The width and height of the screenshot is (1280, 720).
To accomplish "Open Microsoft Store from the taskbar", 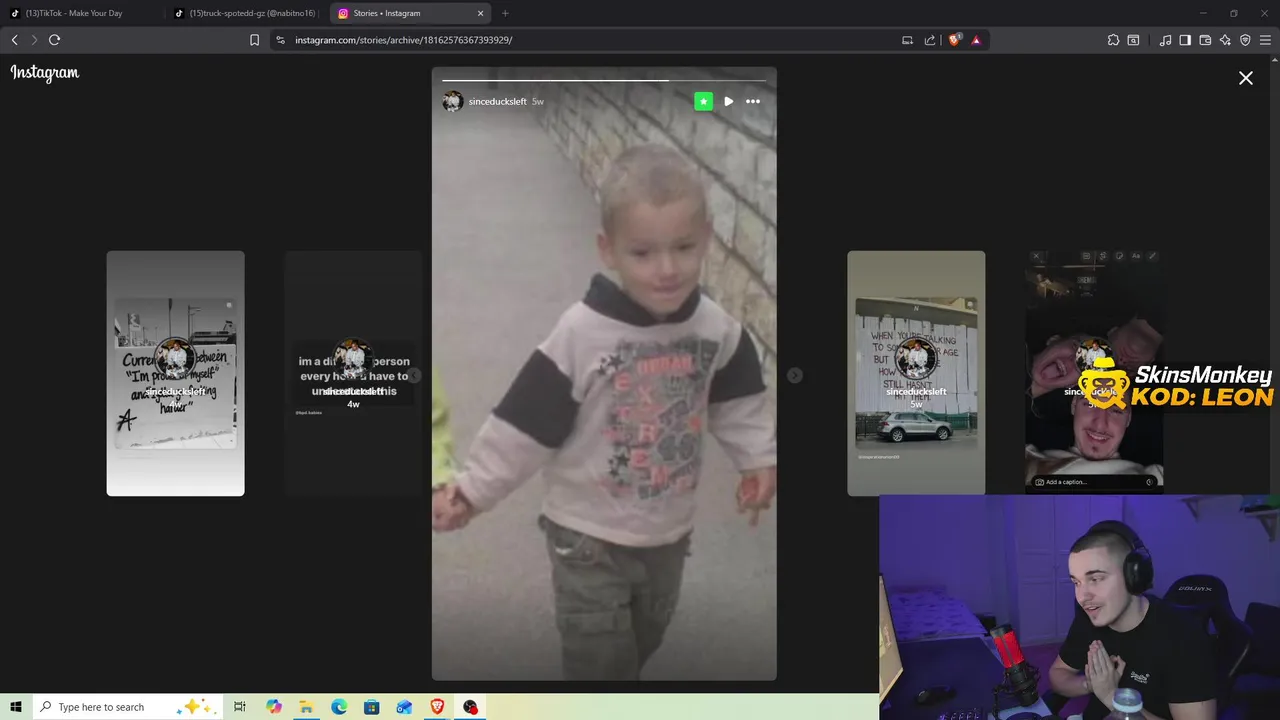I will [371, 707].
